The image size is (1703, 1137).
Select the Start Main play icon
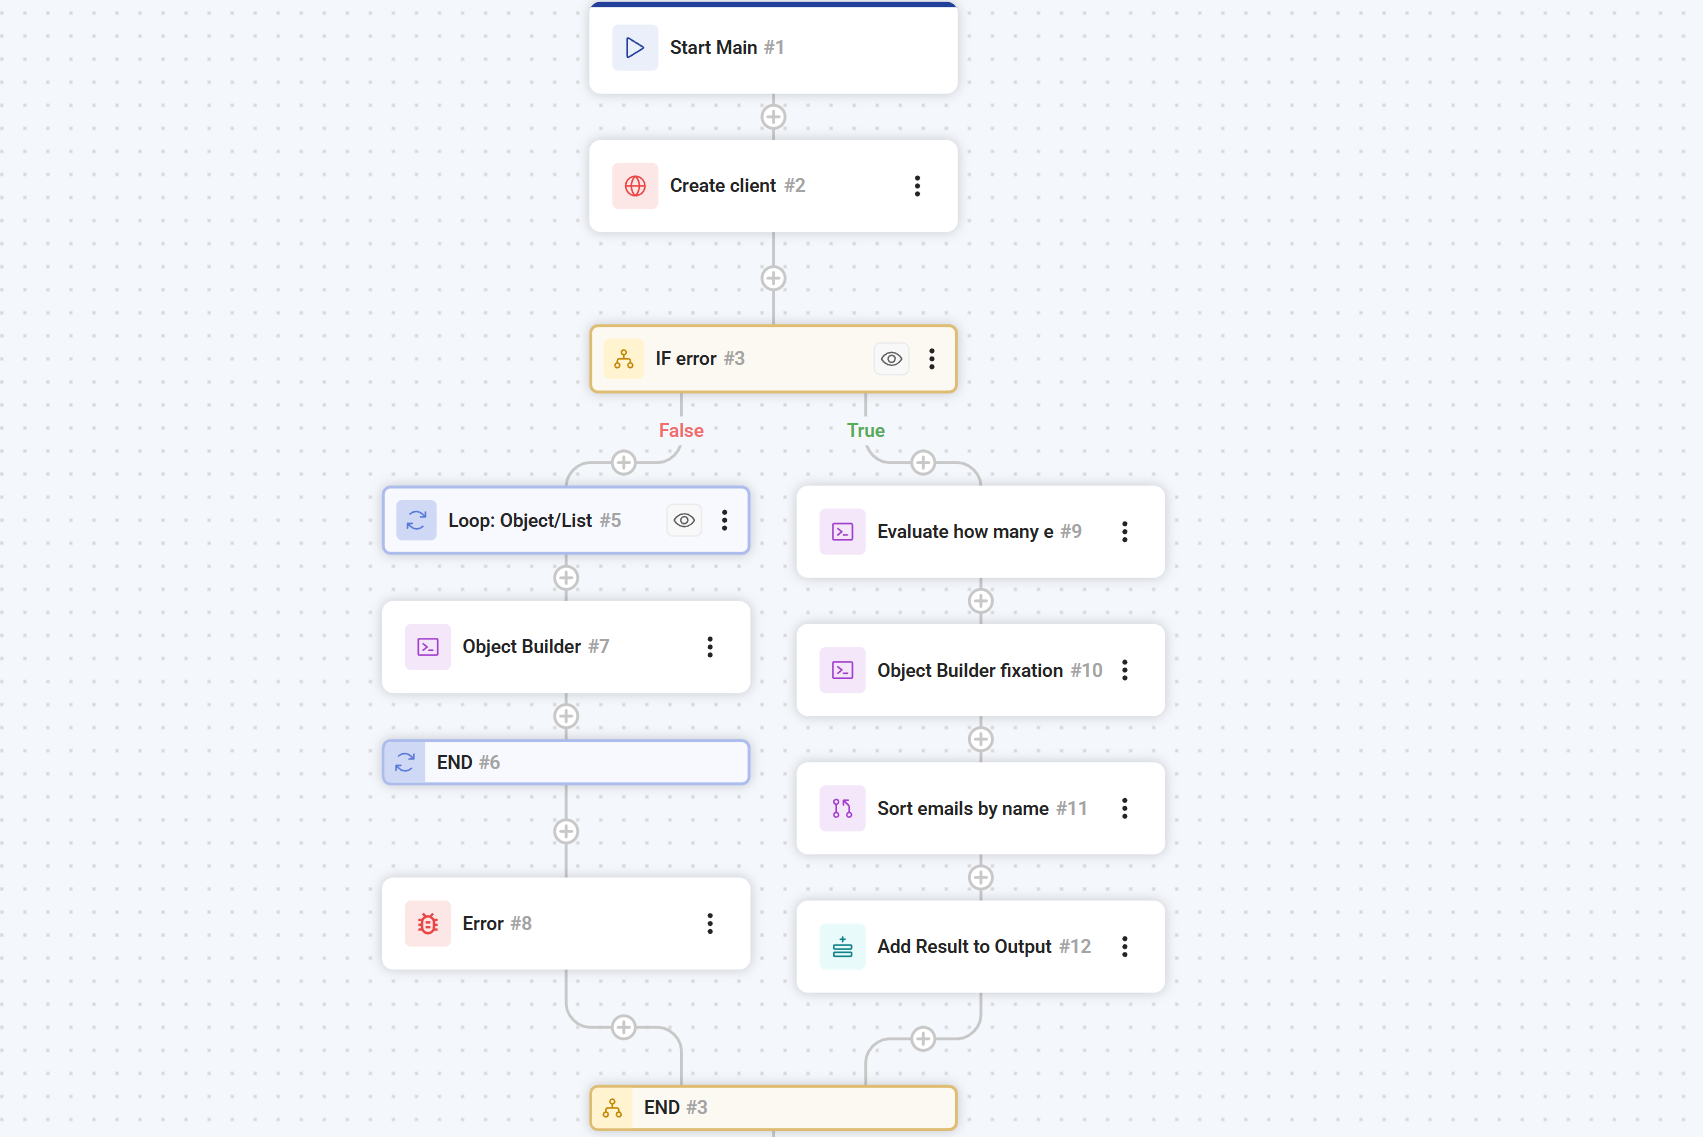click(634, 47)
